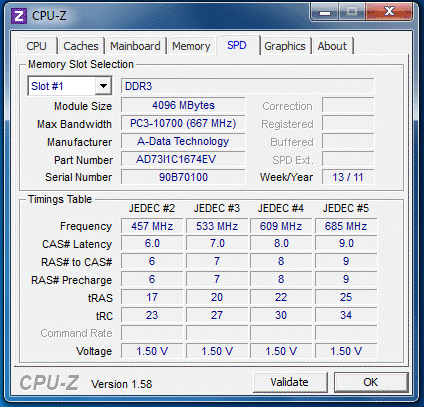Click tRC value 34
The width and height of the screenshot is (424, 407).
tap(346, 315)
